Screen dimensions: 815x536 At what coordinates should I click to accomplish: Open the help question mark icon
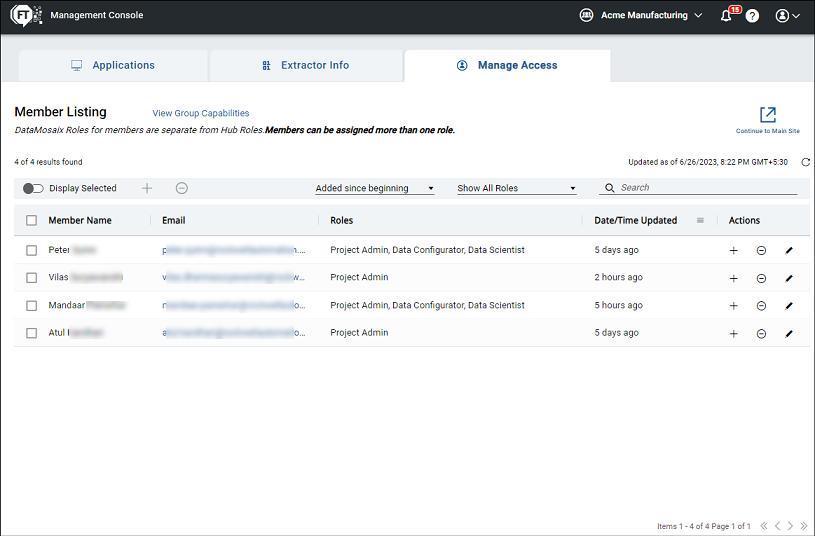752,16
